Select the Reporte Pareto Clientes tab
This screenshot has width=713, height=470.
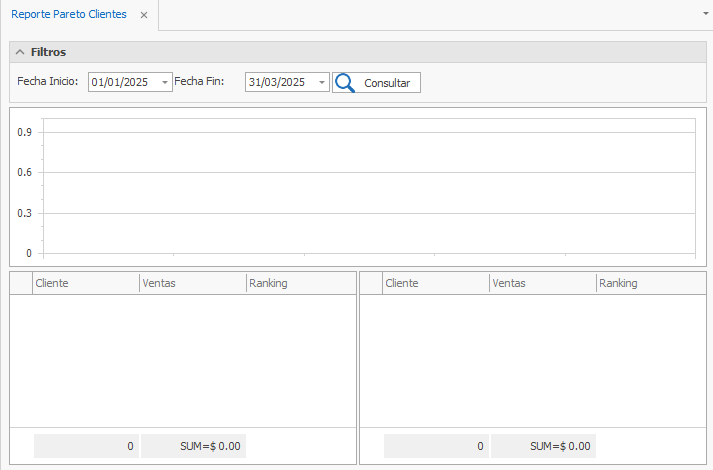[68, 16]
